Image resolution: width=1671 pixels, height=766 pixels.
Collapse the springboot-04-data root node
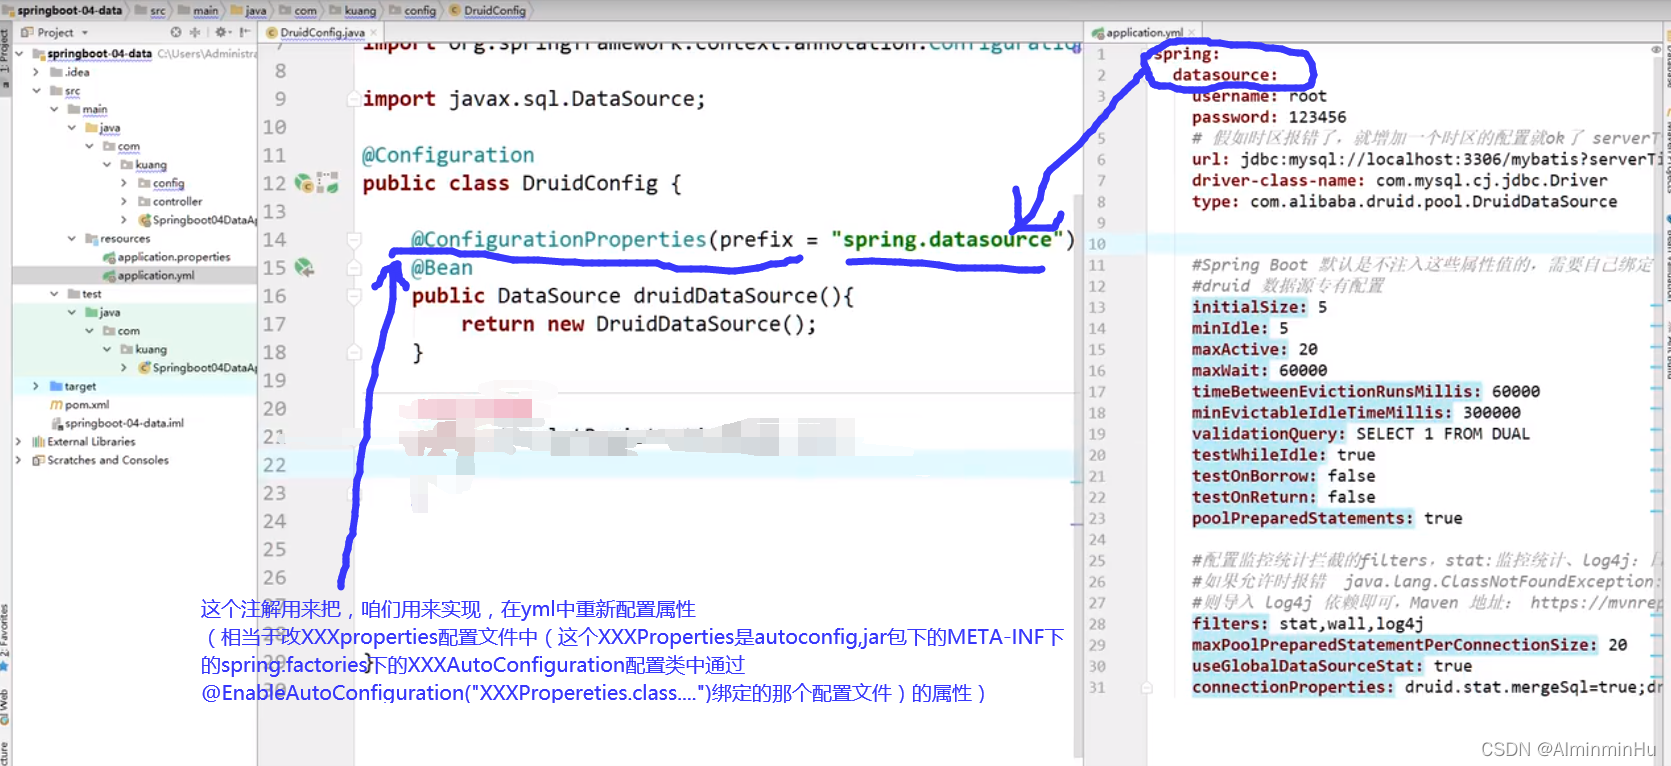pos(19,53)
